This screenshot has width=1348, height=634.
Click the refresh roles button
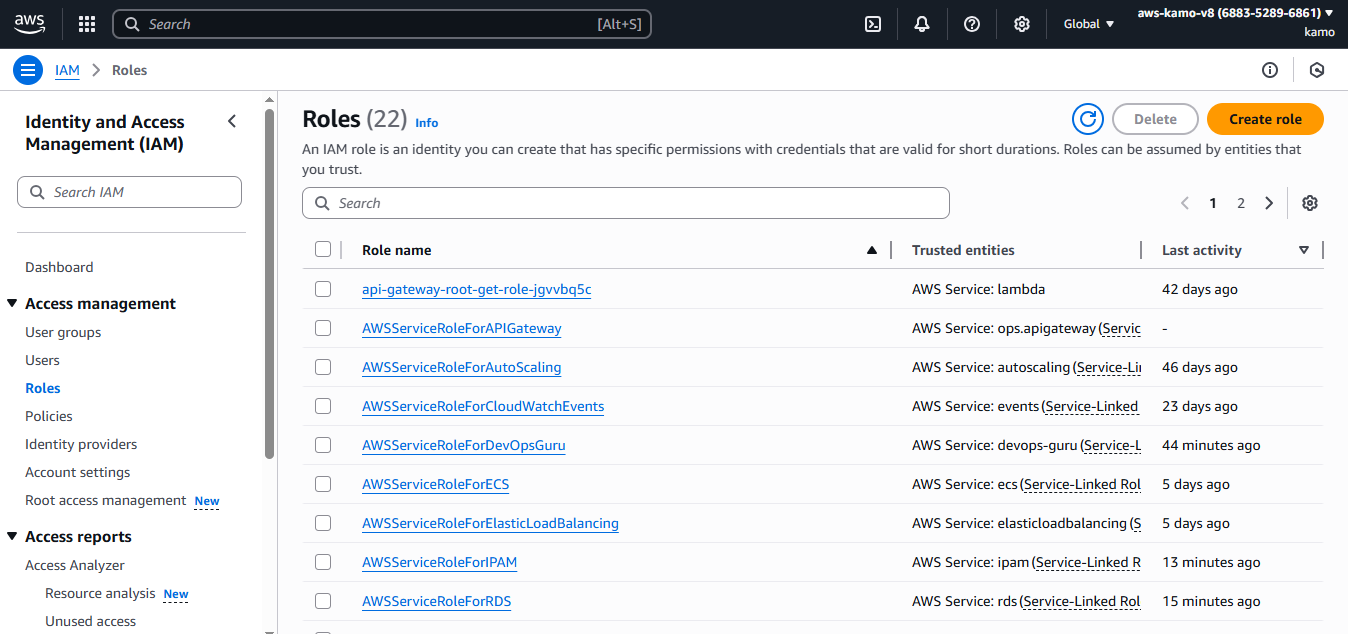click(1087, 119)
